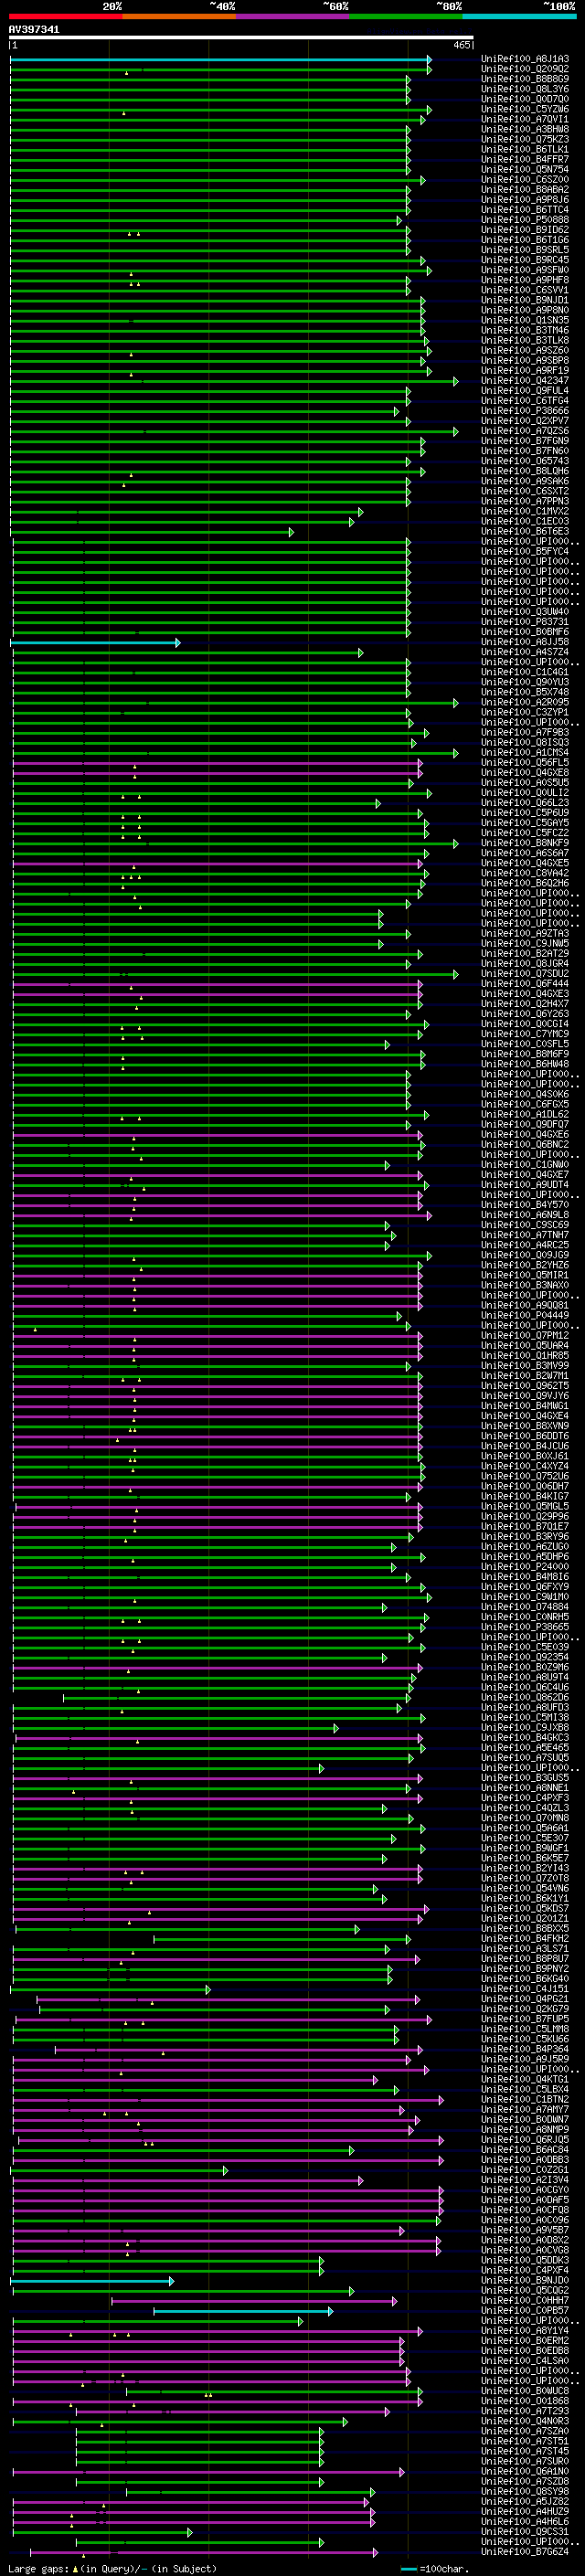
Task: Open the UniRef100_C0Z2G1 hit label
Action: point(525,2170)
